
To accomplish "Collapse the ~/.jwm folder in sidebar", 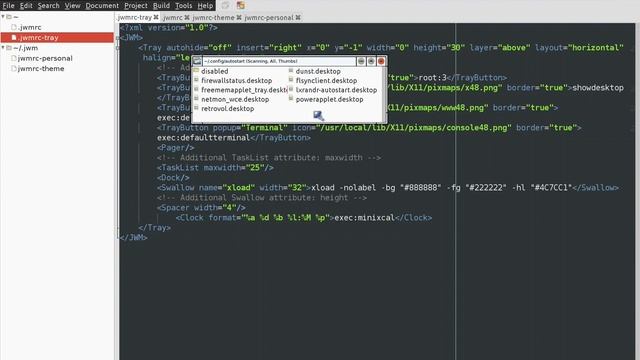I will (3, 48).
